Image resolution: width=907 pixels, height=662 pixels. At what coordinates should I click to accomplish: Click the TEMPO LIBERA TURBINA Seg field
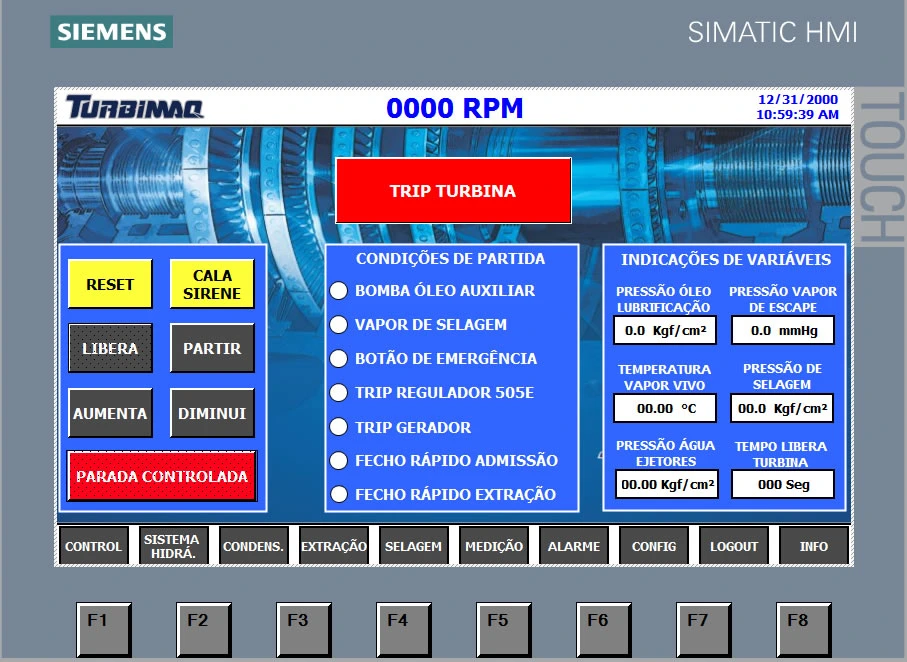[783, 484]
